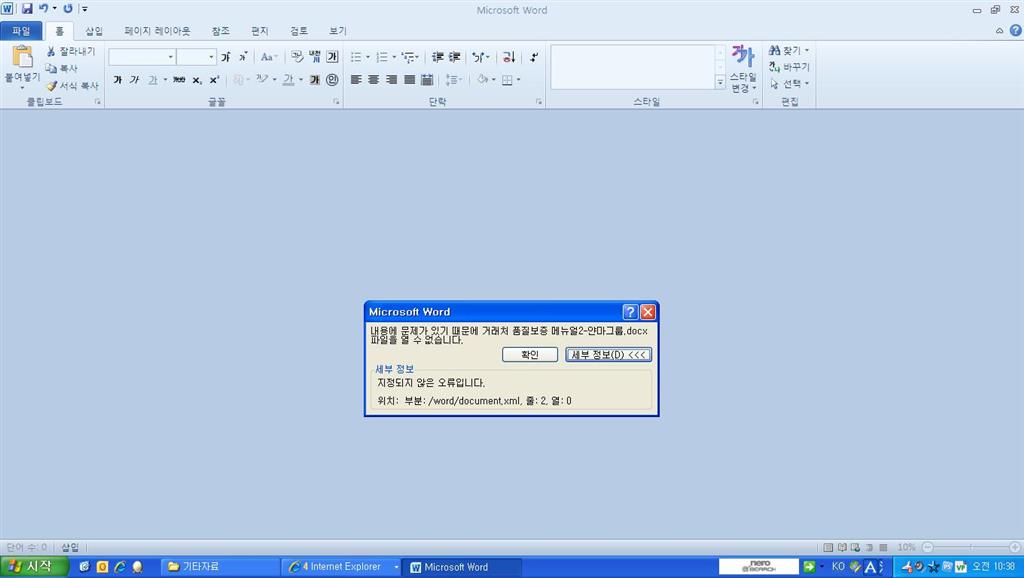Image resolution: width=1024 pixels, height=578 pixels.
Task: Click Copy (복사) in clipboard group
Action: coord(62,68)
